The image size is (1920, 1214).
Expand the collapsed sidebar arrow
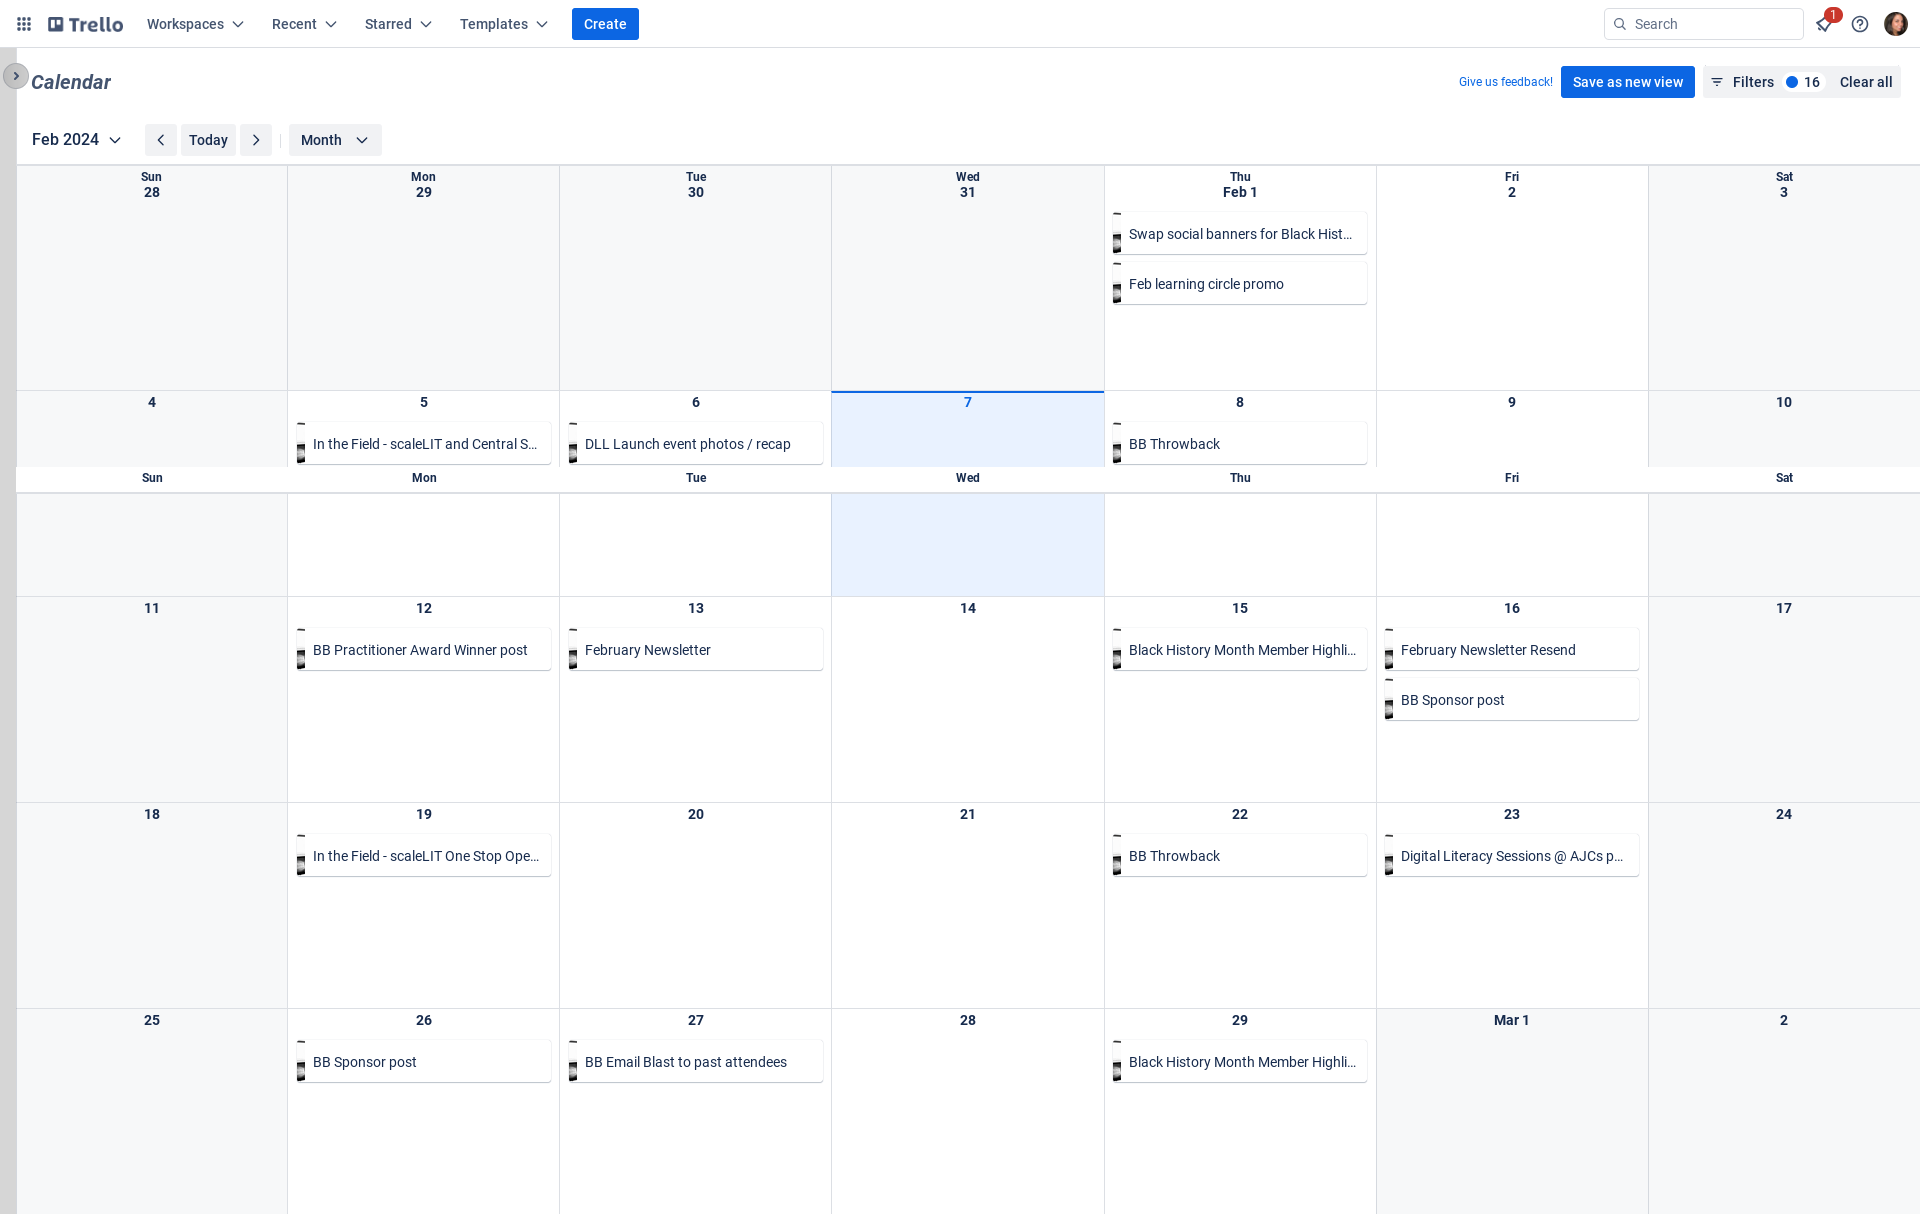point(16,76)
